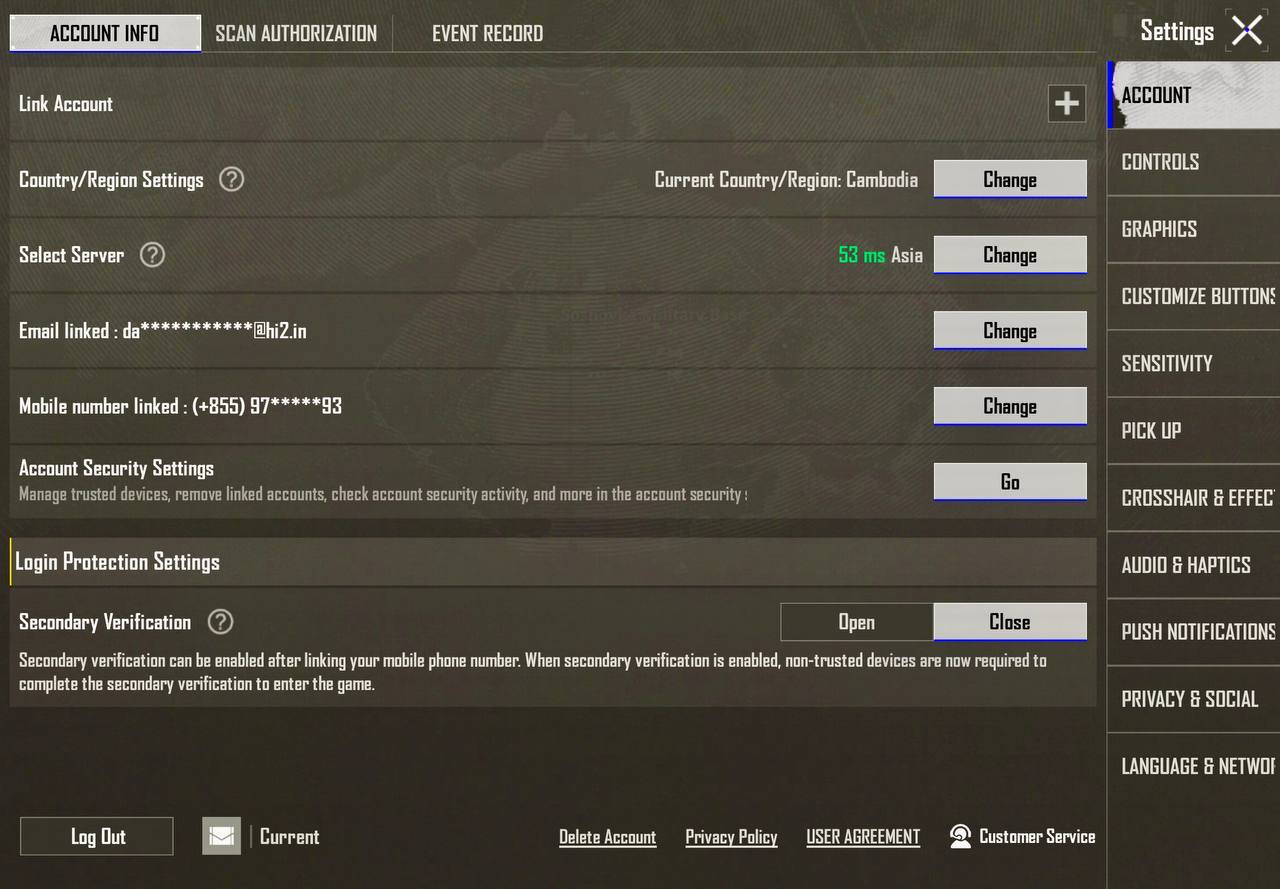
Task: Go to Privacy & Social settings
Action: coord(1194,699)
